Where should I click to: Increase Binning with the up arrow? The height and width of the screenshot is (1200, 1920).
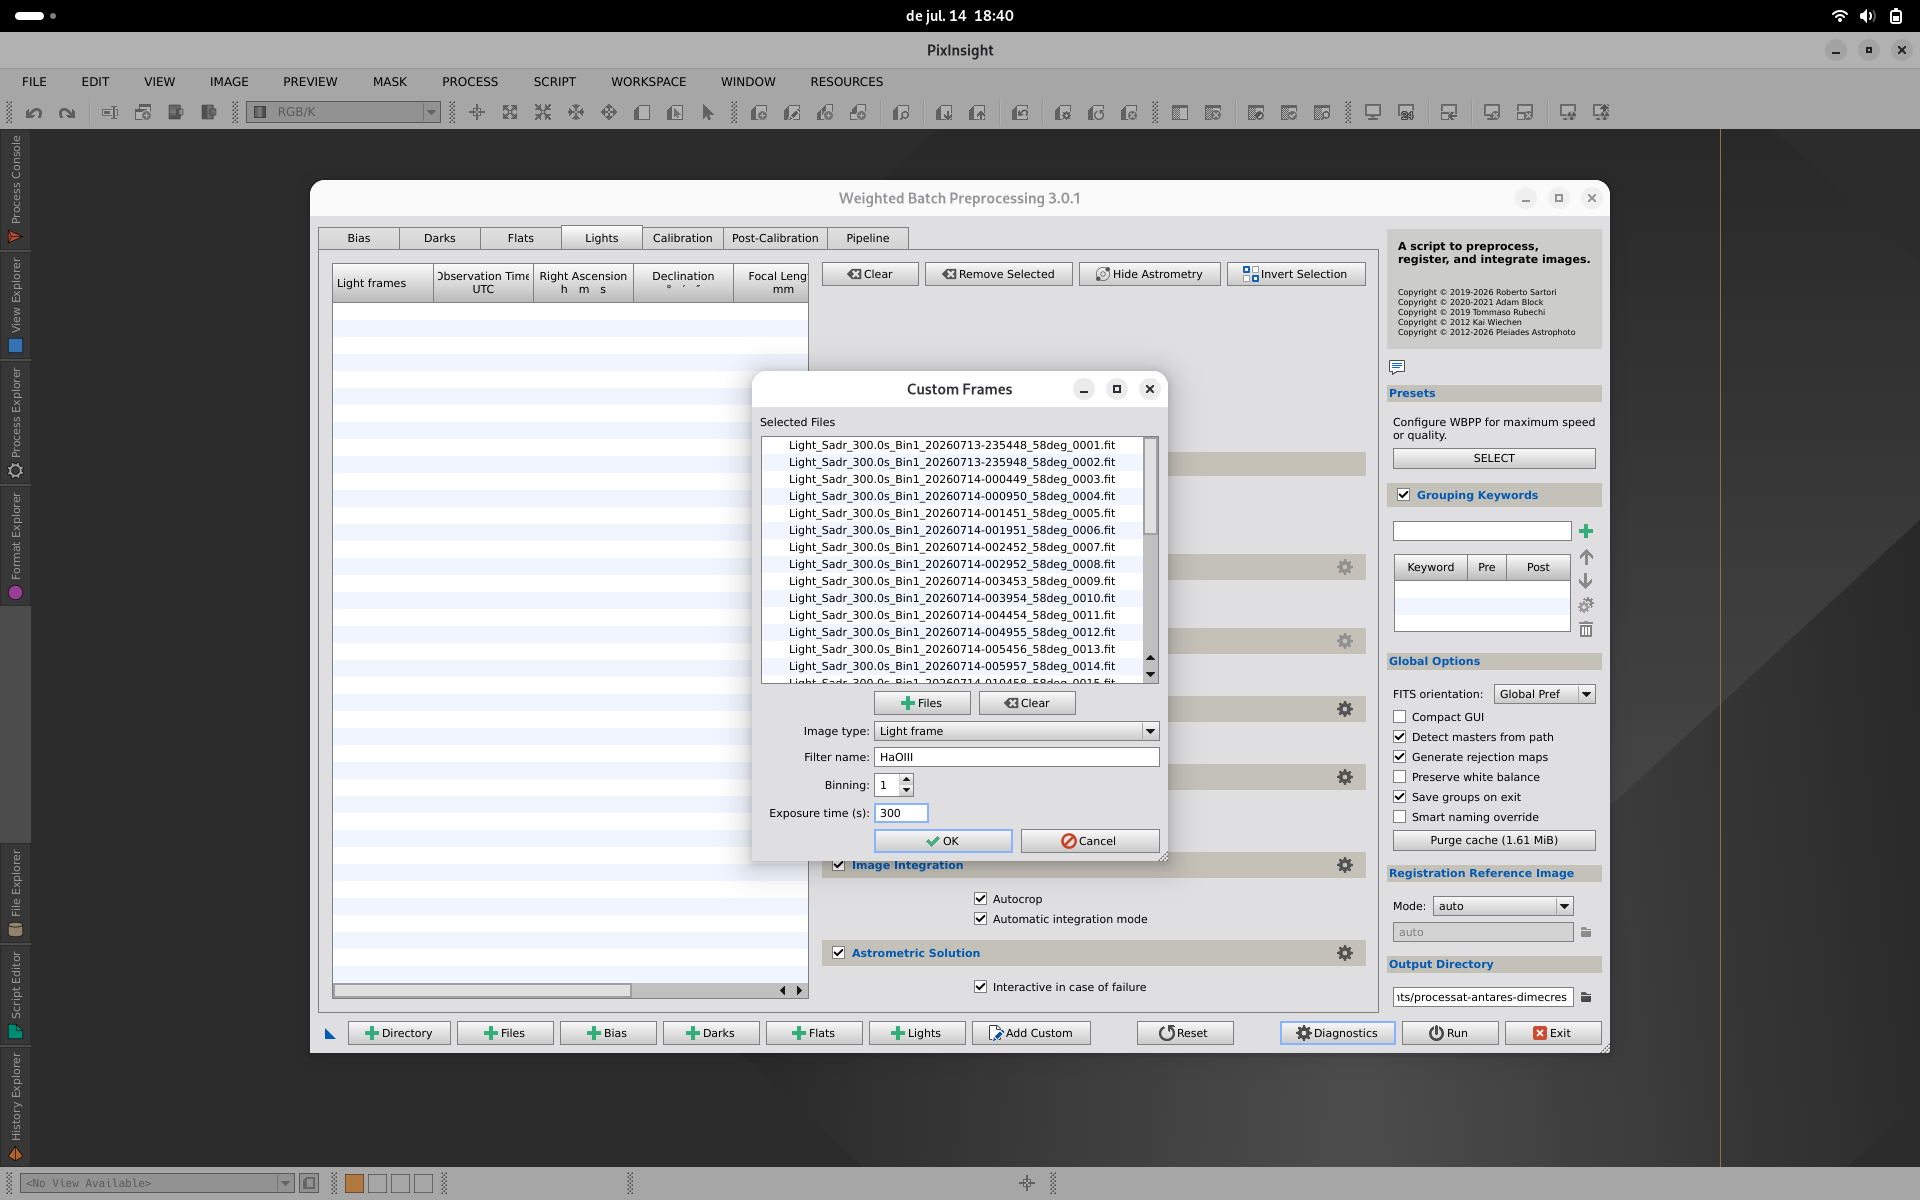pos(906,780)
